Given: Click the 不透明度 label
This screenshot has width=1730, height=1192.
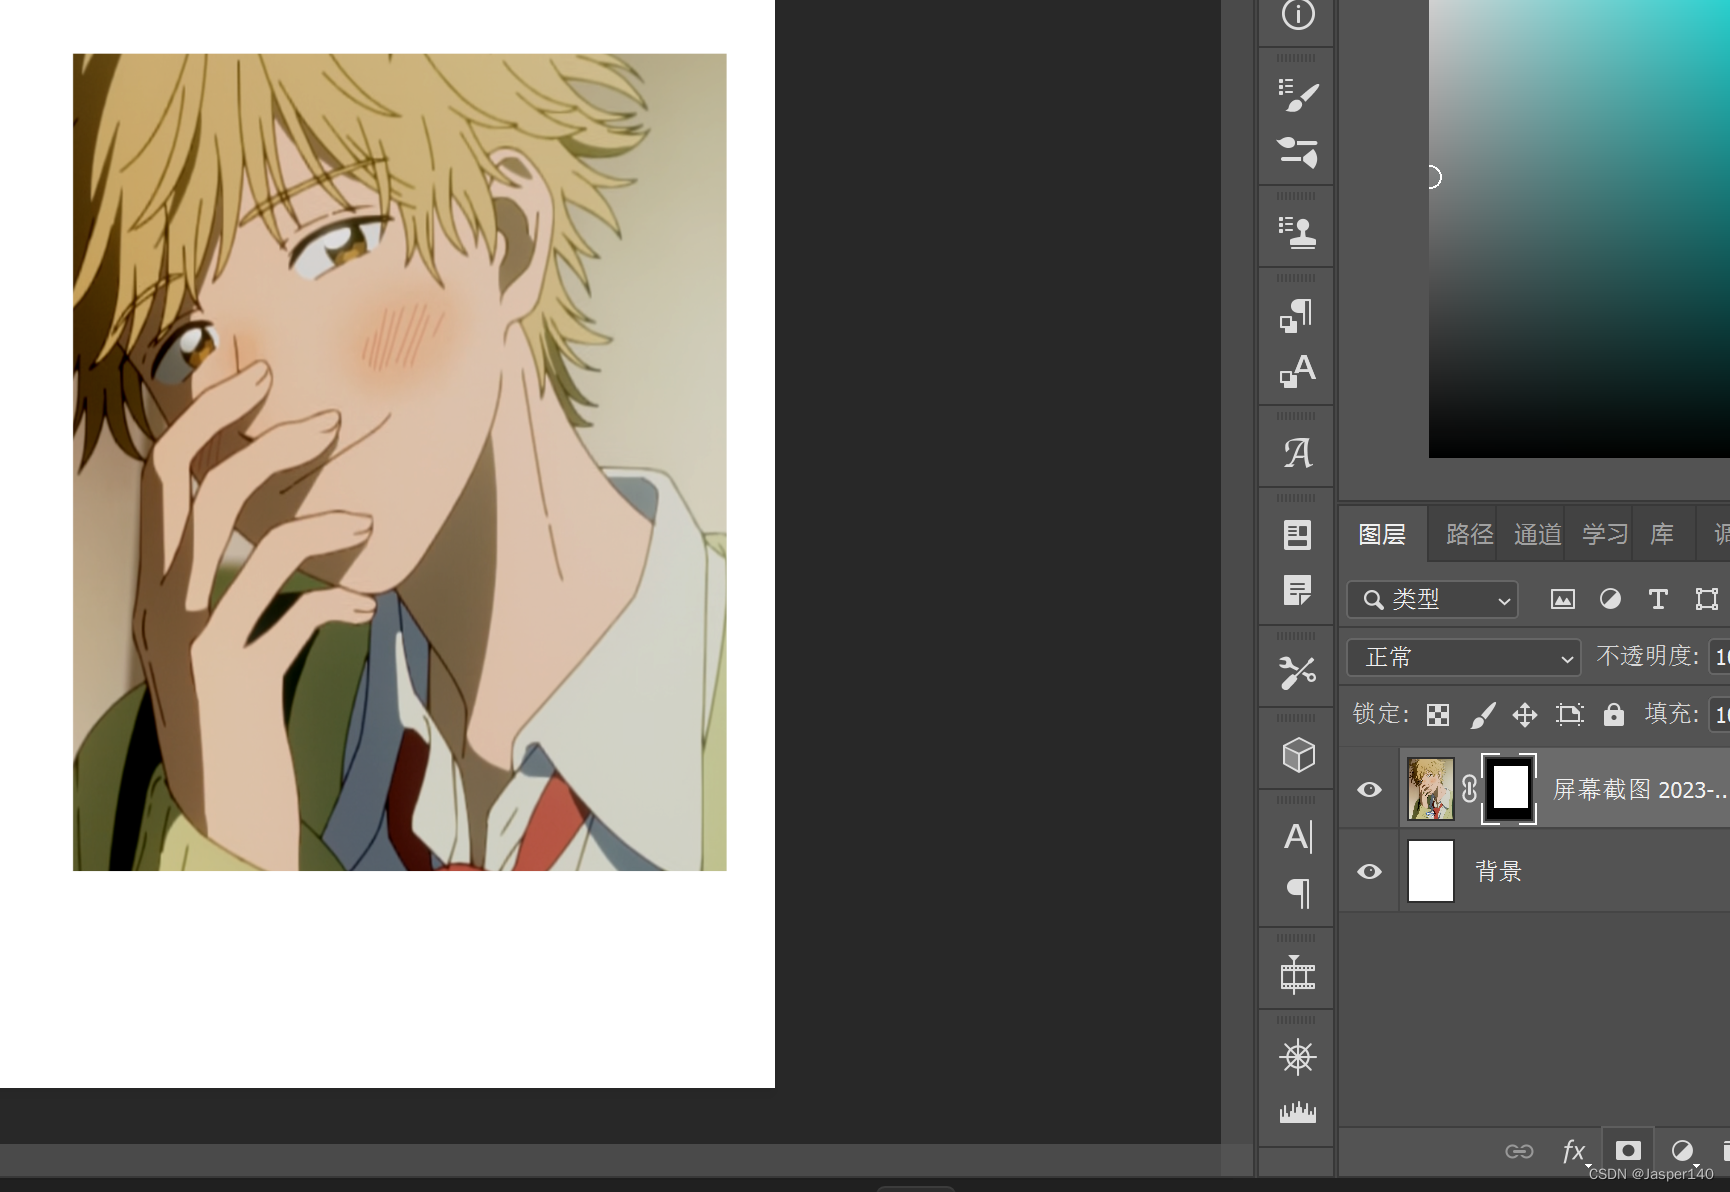Looking at the screenshot, I should coord(1647,656).
